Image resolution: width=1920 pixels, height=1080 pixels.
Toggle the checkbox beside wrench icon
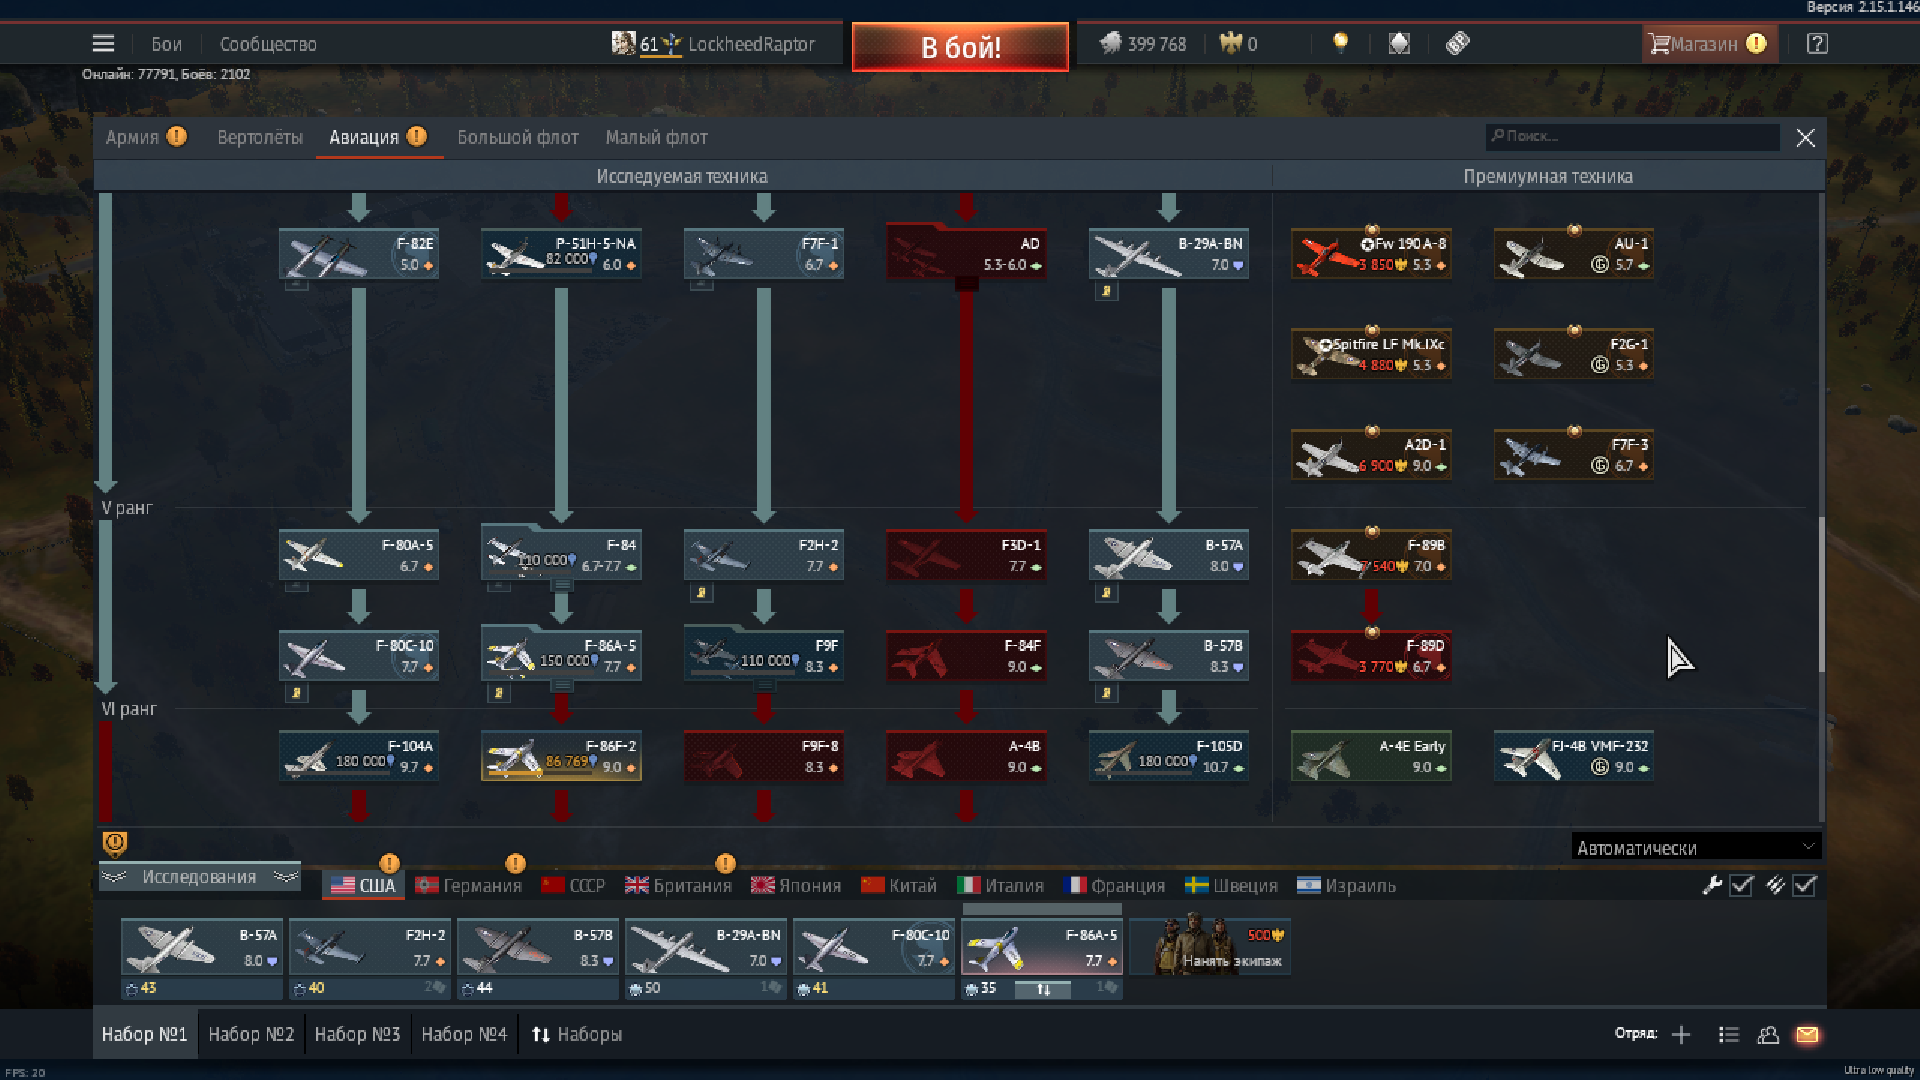click(1741, 885)
